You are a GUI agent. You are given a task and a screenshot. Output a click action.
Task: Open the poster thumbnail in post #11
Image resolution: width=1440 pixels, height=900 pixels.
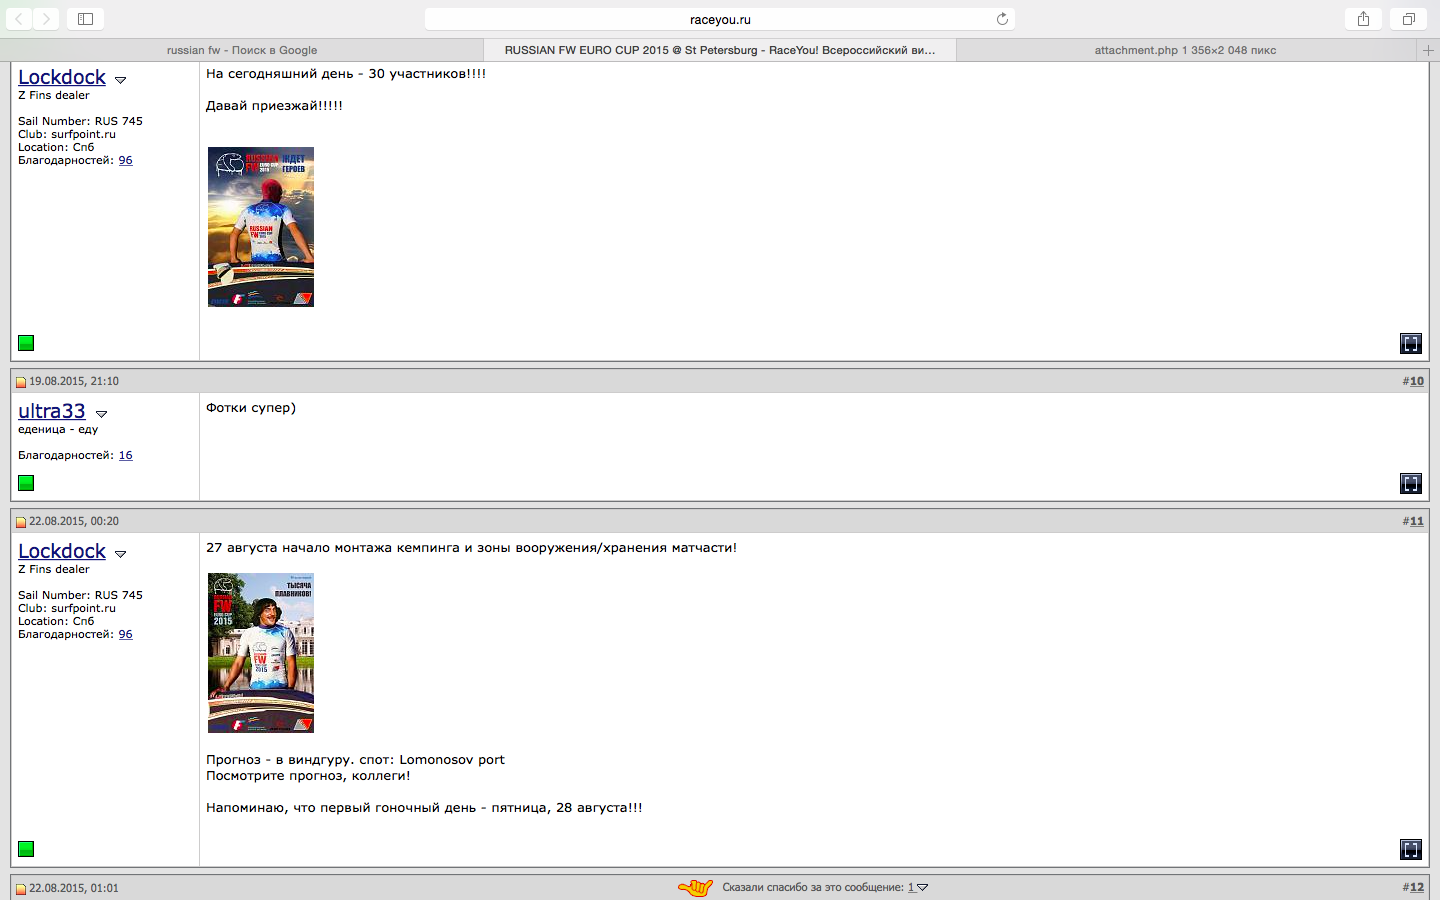pos(261,653)
